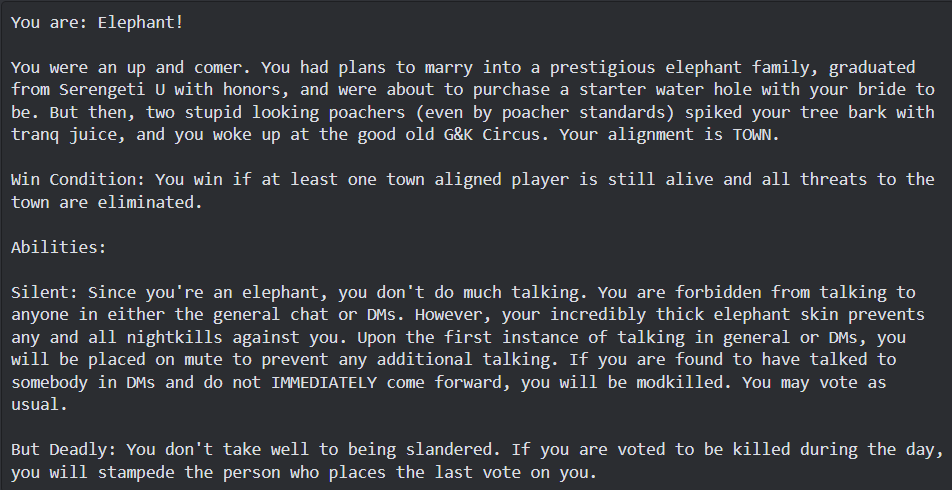
Task: Click "Serengeti U" in the backstory
Action: 112,90
